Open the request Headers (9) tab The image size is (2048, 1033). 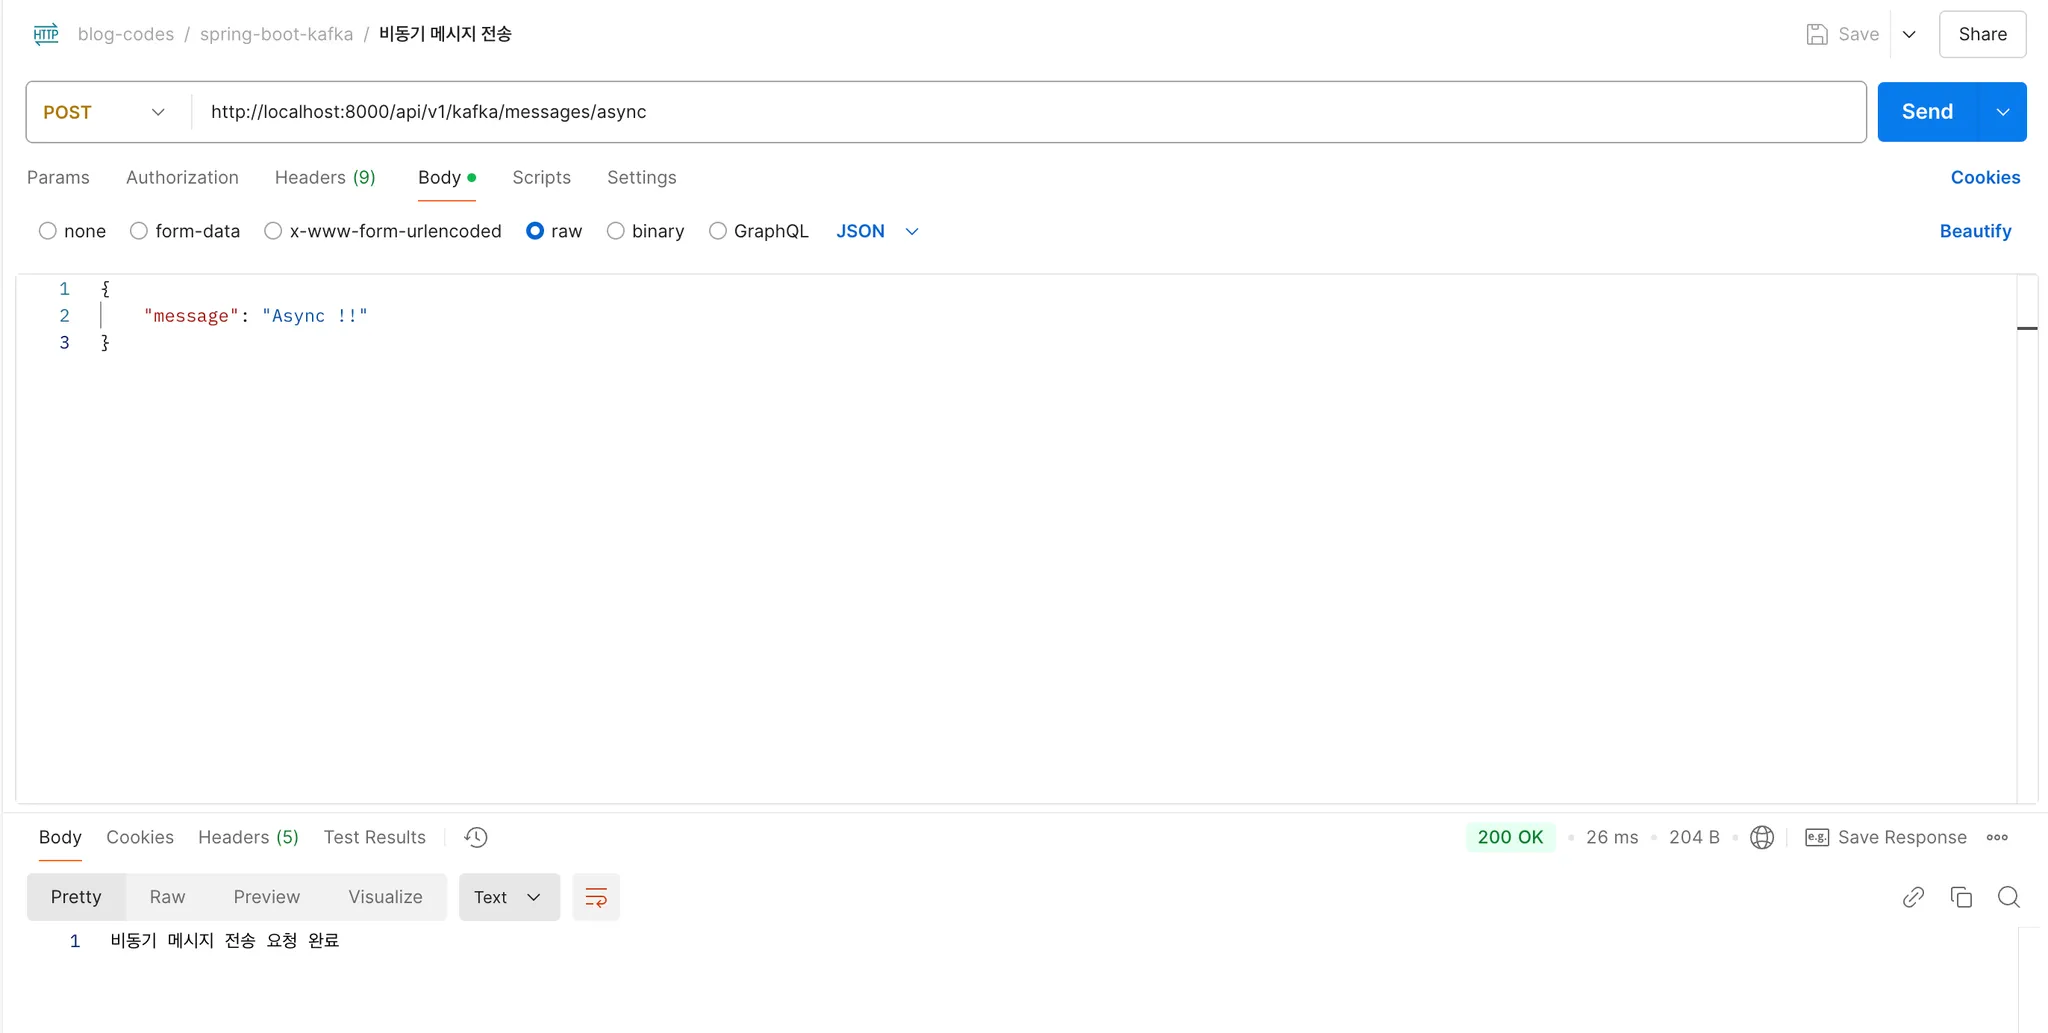[325, 177]
